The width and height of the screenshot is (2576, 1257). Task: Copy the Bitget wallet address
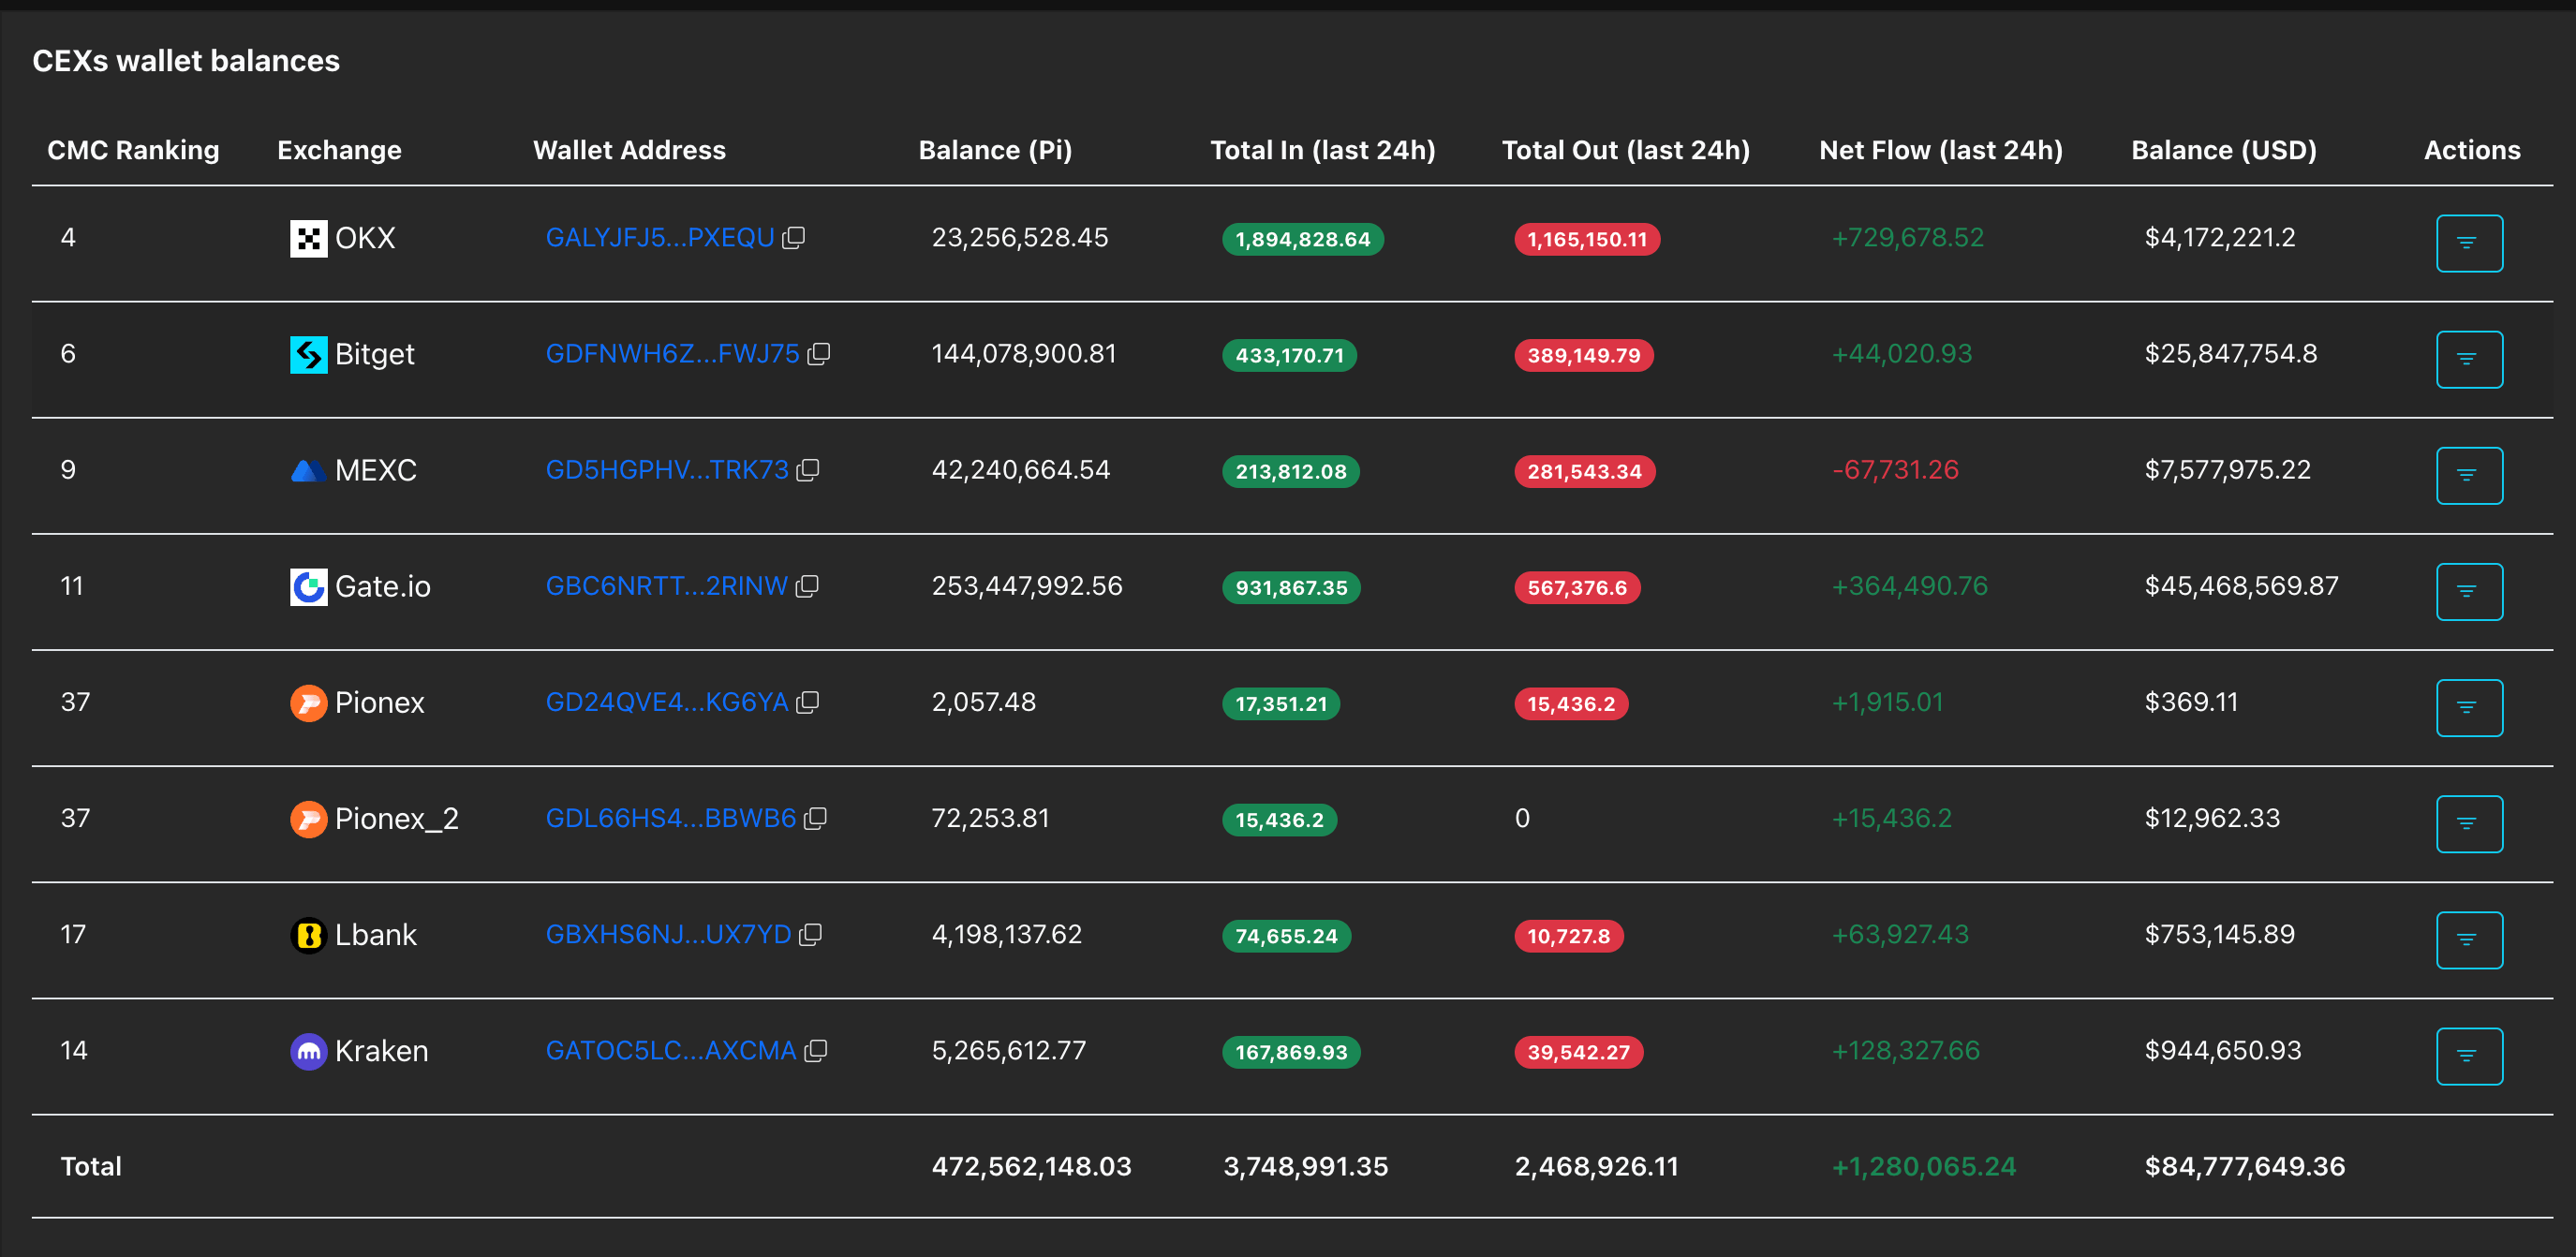point(818,354)
